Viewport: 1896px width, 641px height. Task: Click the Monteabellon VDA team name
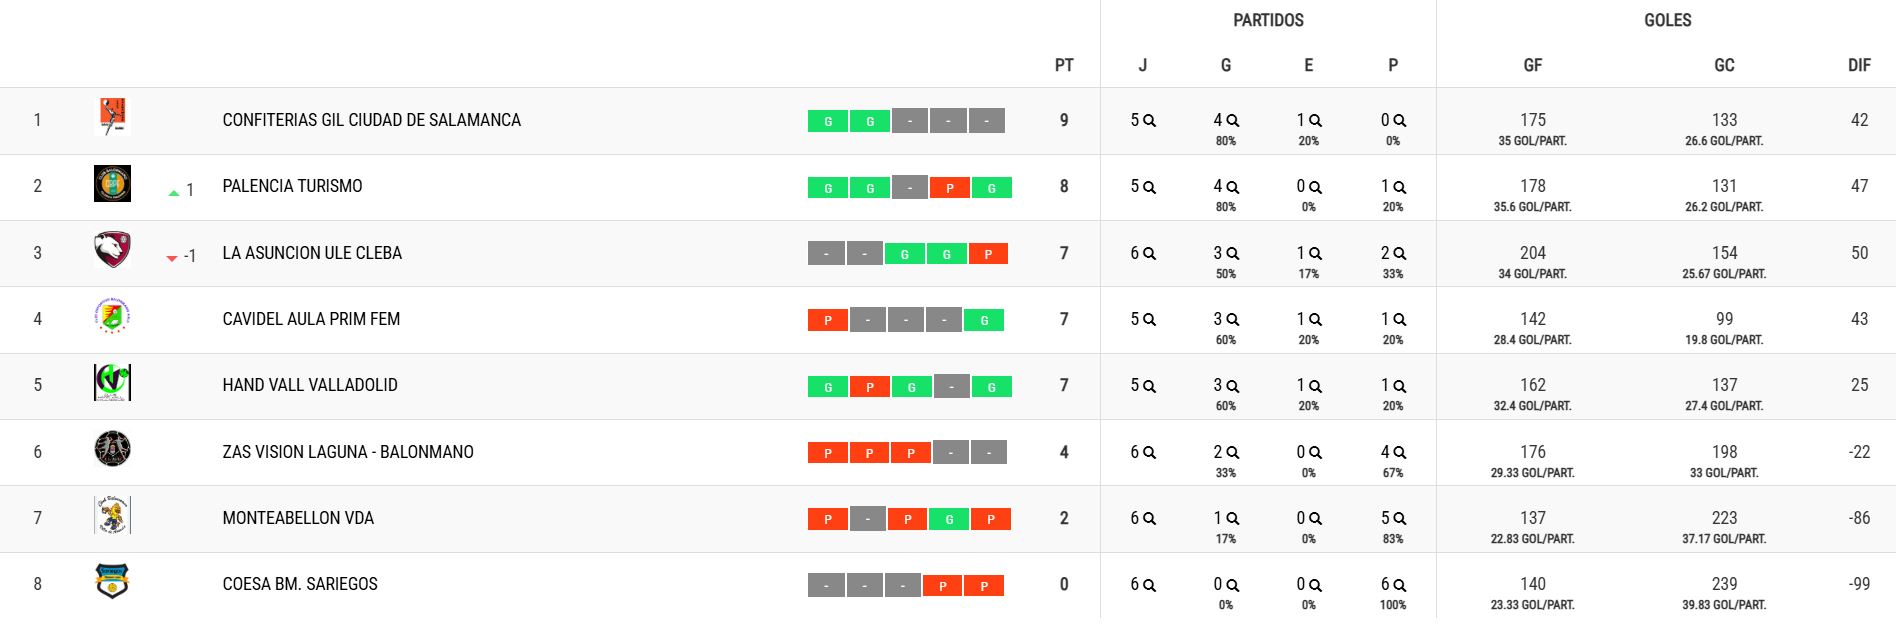tap(298, 518)
